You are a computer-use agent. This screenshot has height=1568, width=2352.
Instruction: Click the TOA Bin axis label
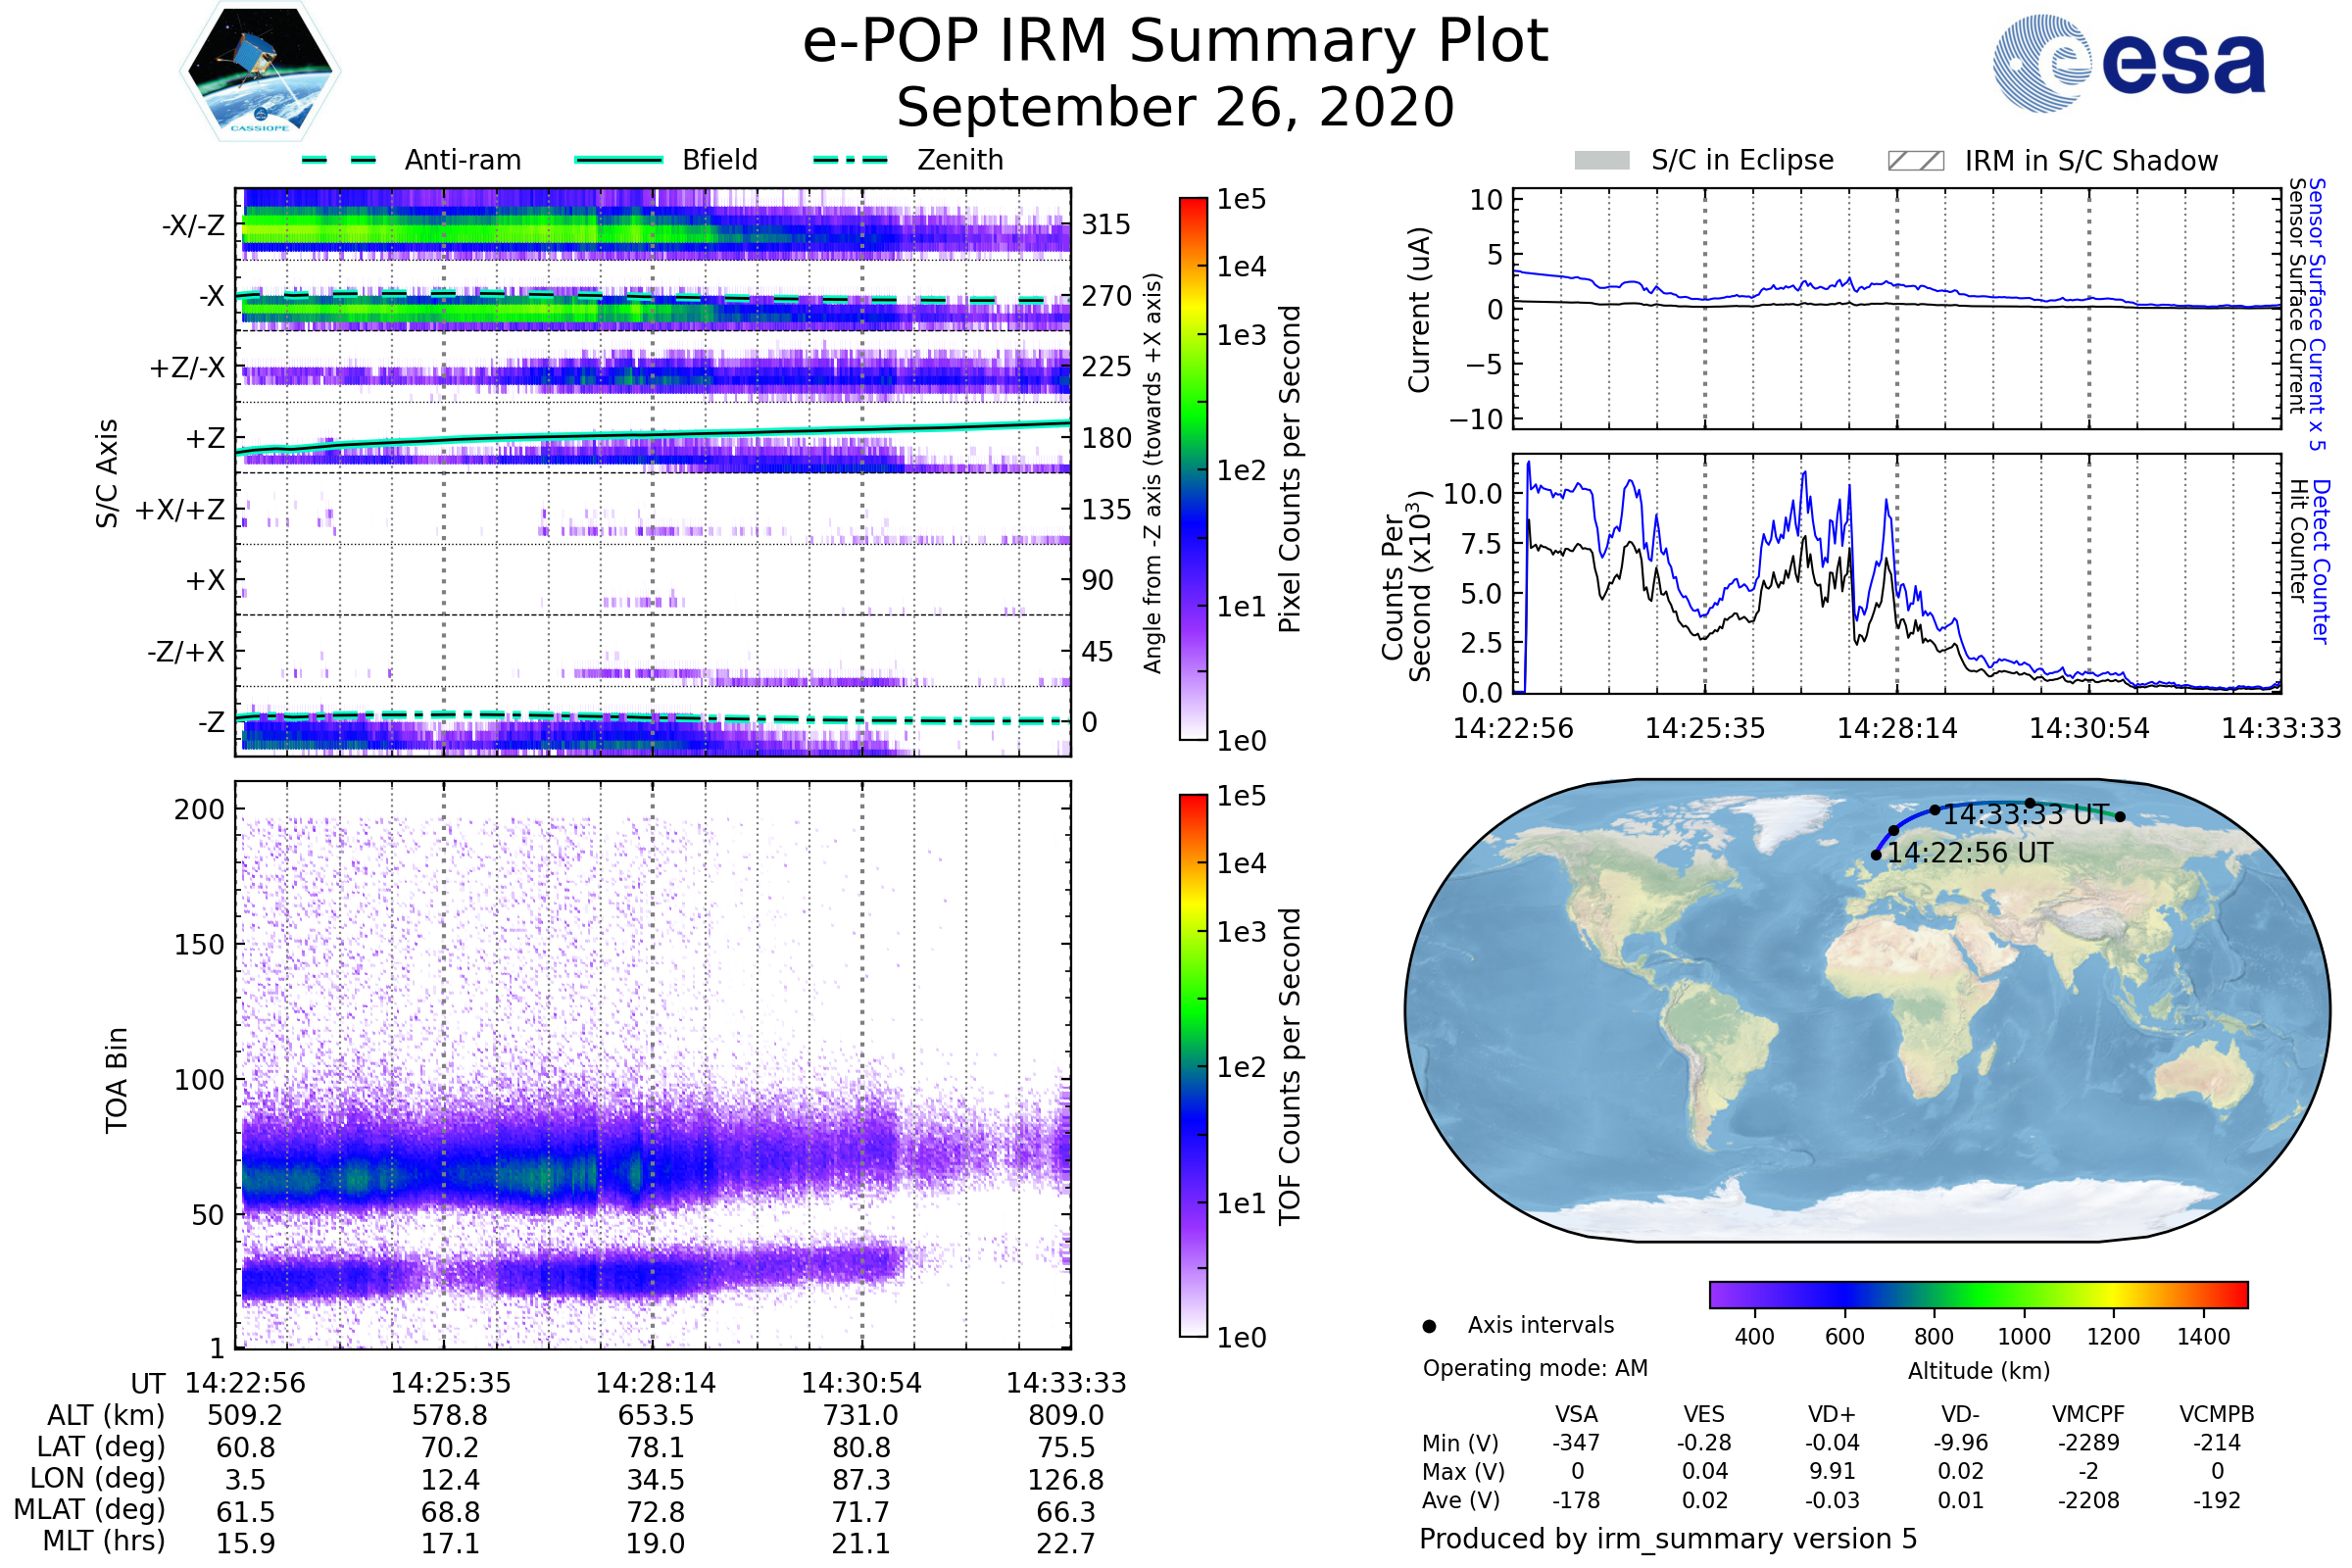point(117,1080)
